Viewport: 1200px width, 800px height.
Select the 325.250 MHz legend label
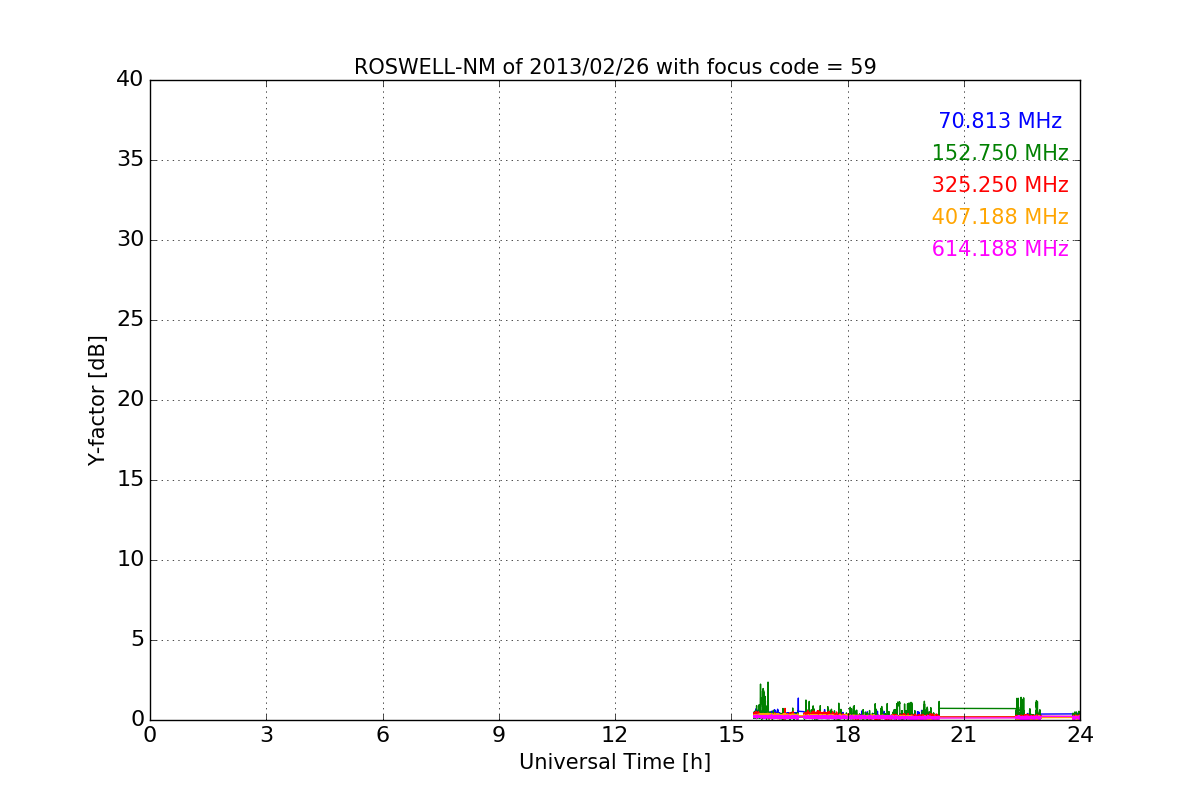1000,185
